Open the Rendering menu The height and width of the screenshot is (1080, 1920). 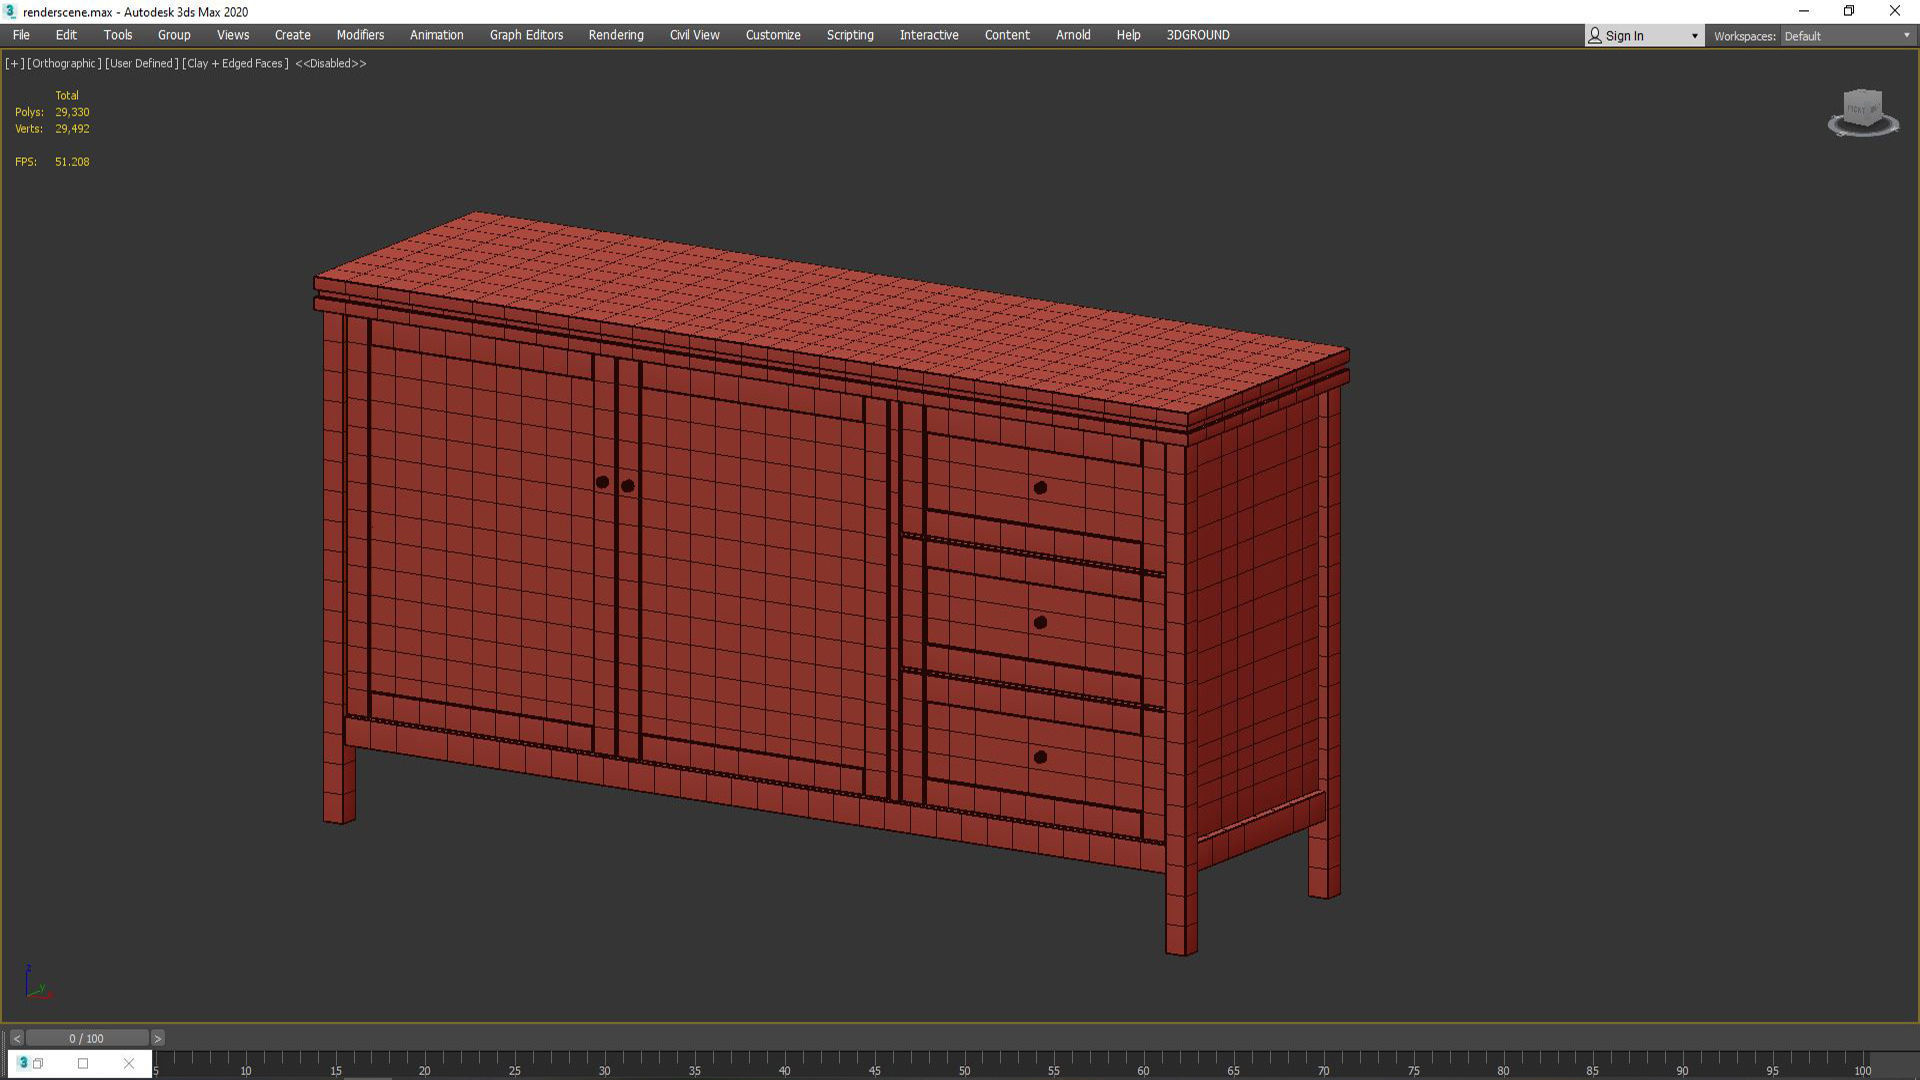pyautogui.click(x=616, y=35)
